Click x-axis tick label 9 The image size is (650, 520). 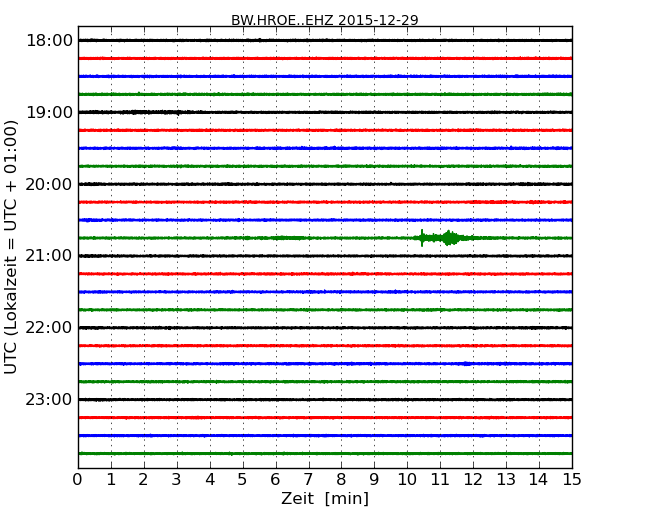click(x=374, y=479)
